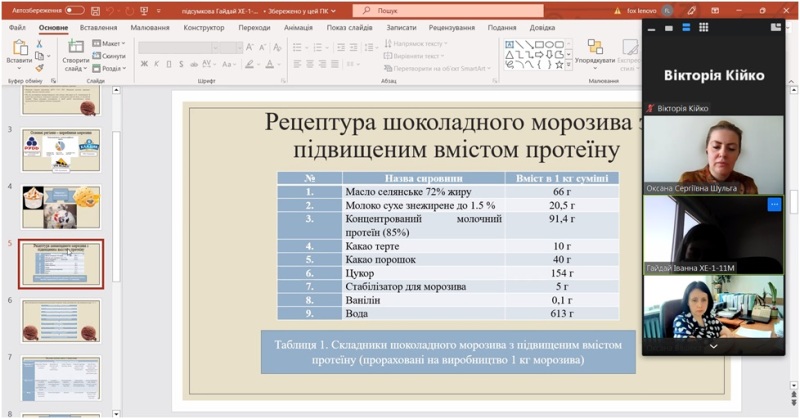Click the bullet list icon
Image resolution: width=800 pixels, height=419 pixels.
(297, 47)
